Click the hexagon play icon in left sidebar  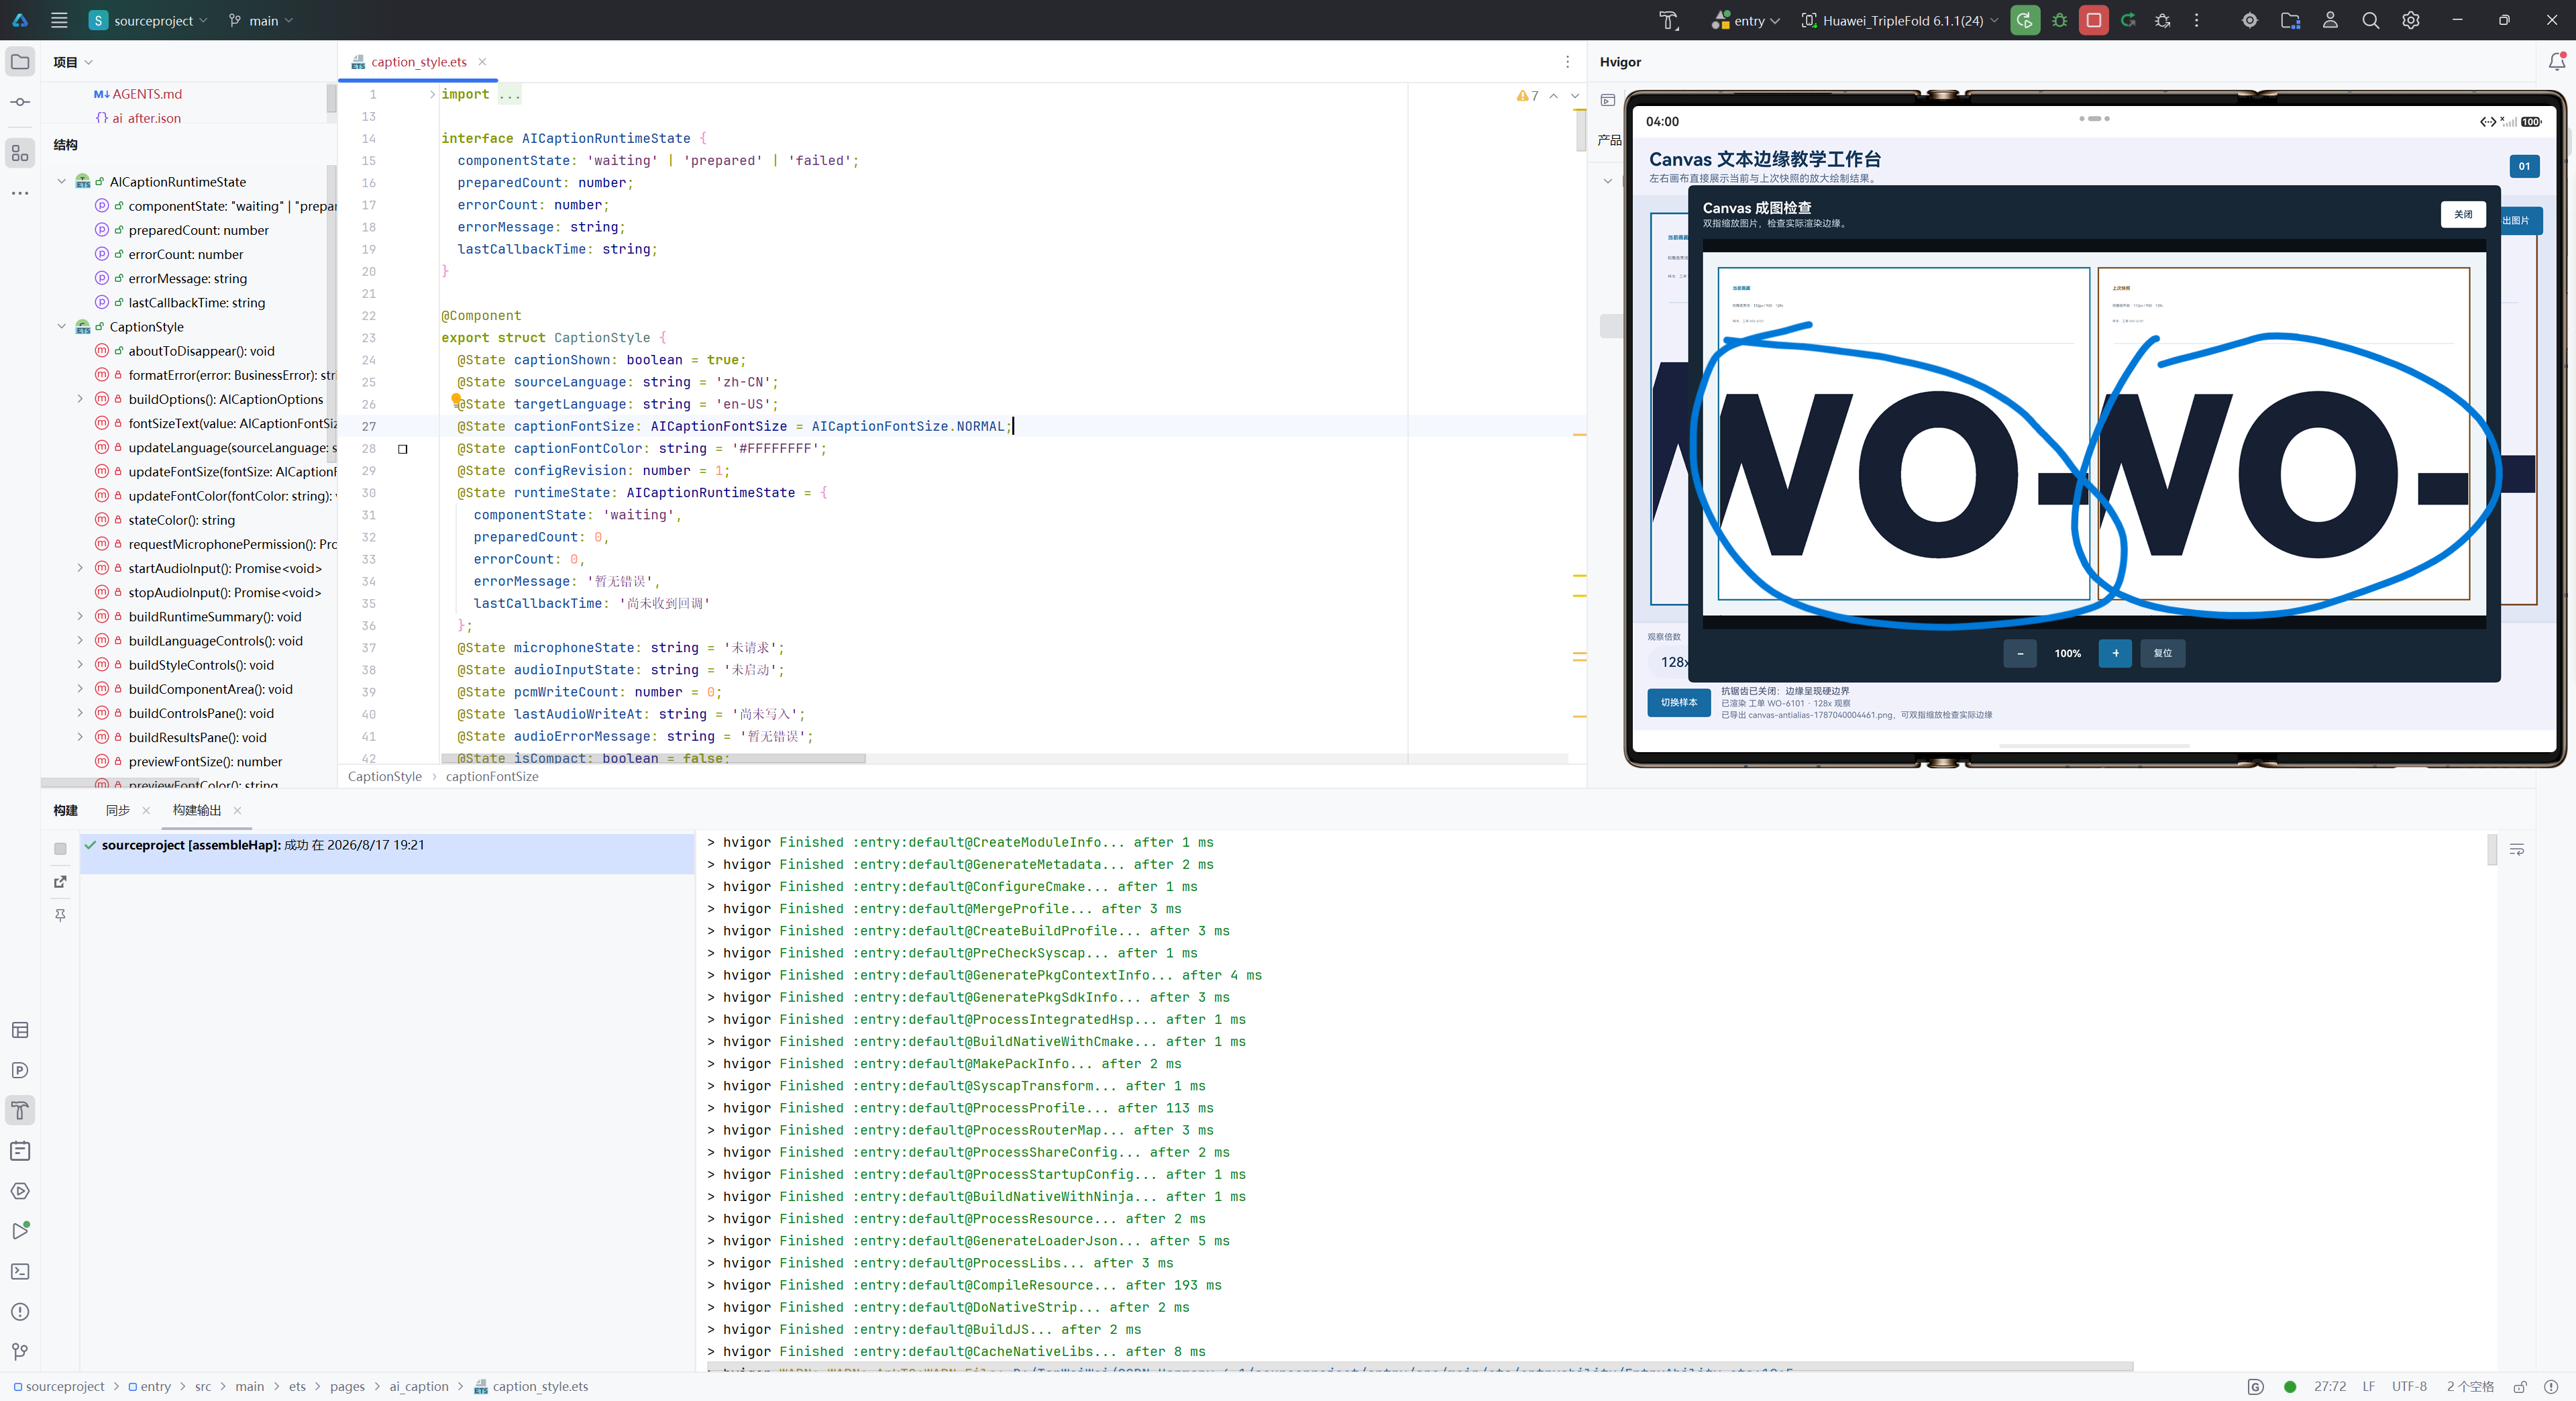pyautogui.click(x=20, y=1191)
